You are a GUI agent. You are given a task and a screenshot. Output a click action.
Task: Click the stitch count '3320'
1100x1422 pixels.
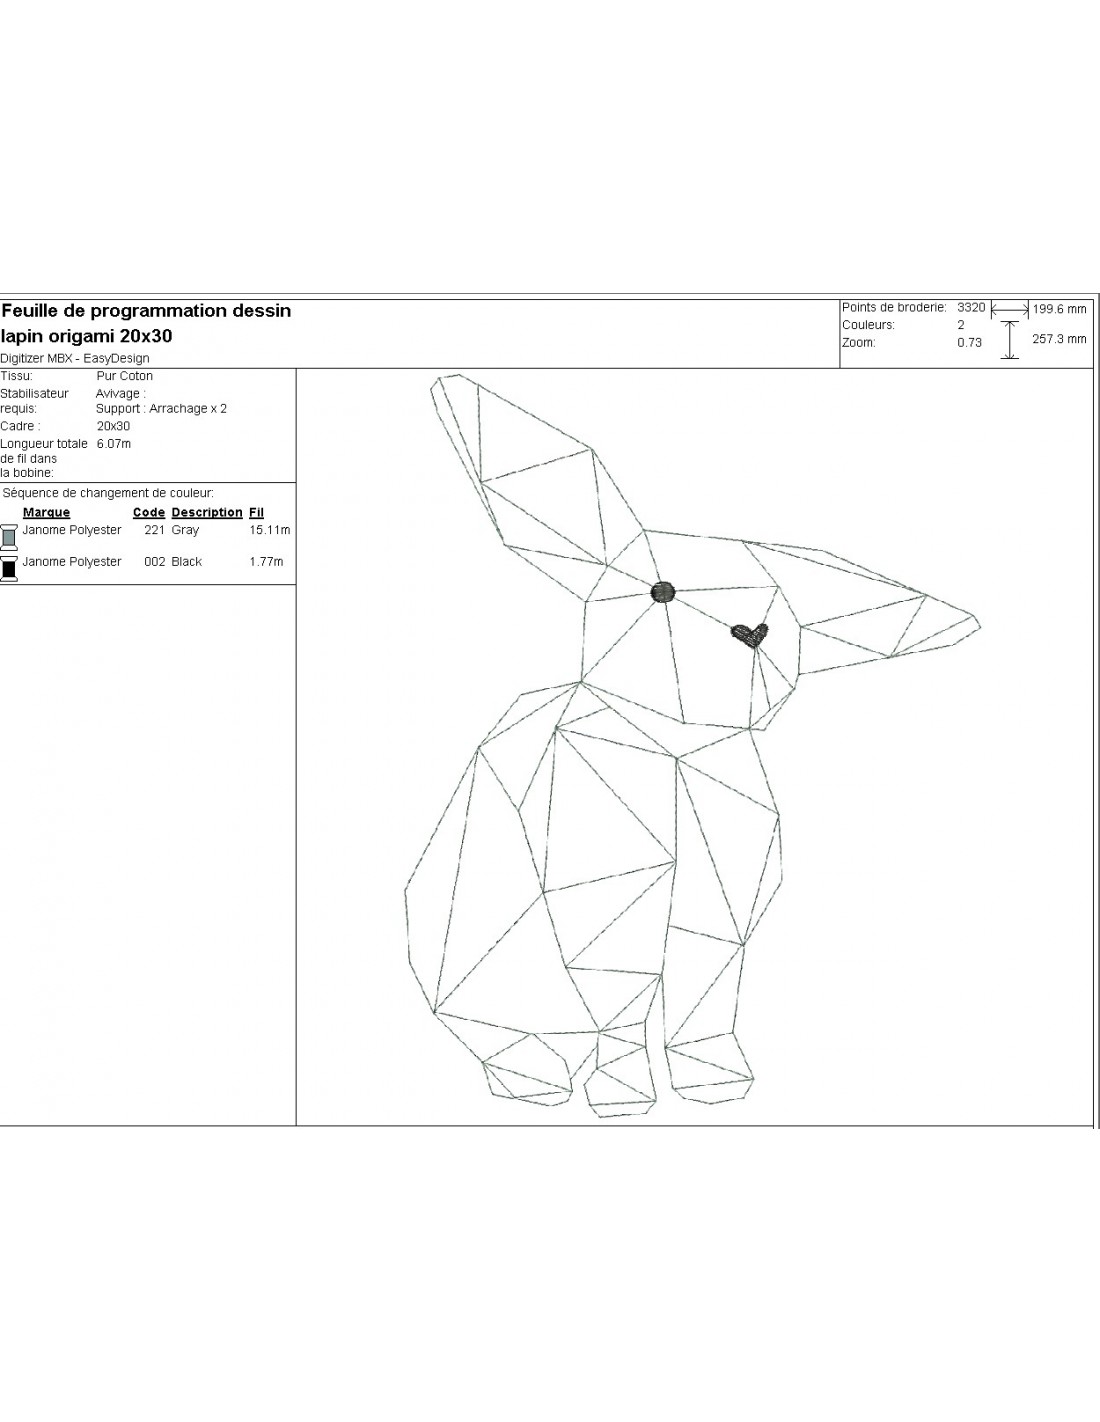coord(971,308)
